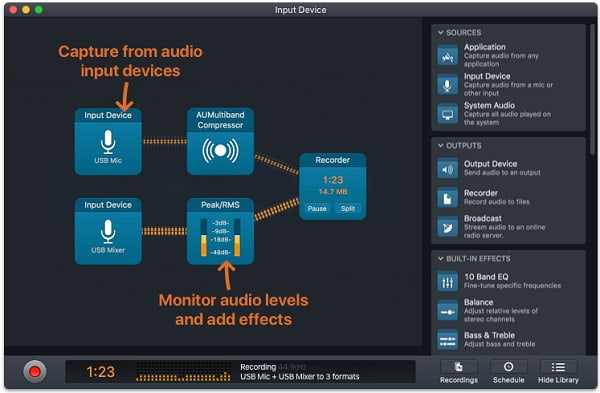
Task: Select the Output Device speaker icon
Action: 447,169
